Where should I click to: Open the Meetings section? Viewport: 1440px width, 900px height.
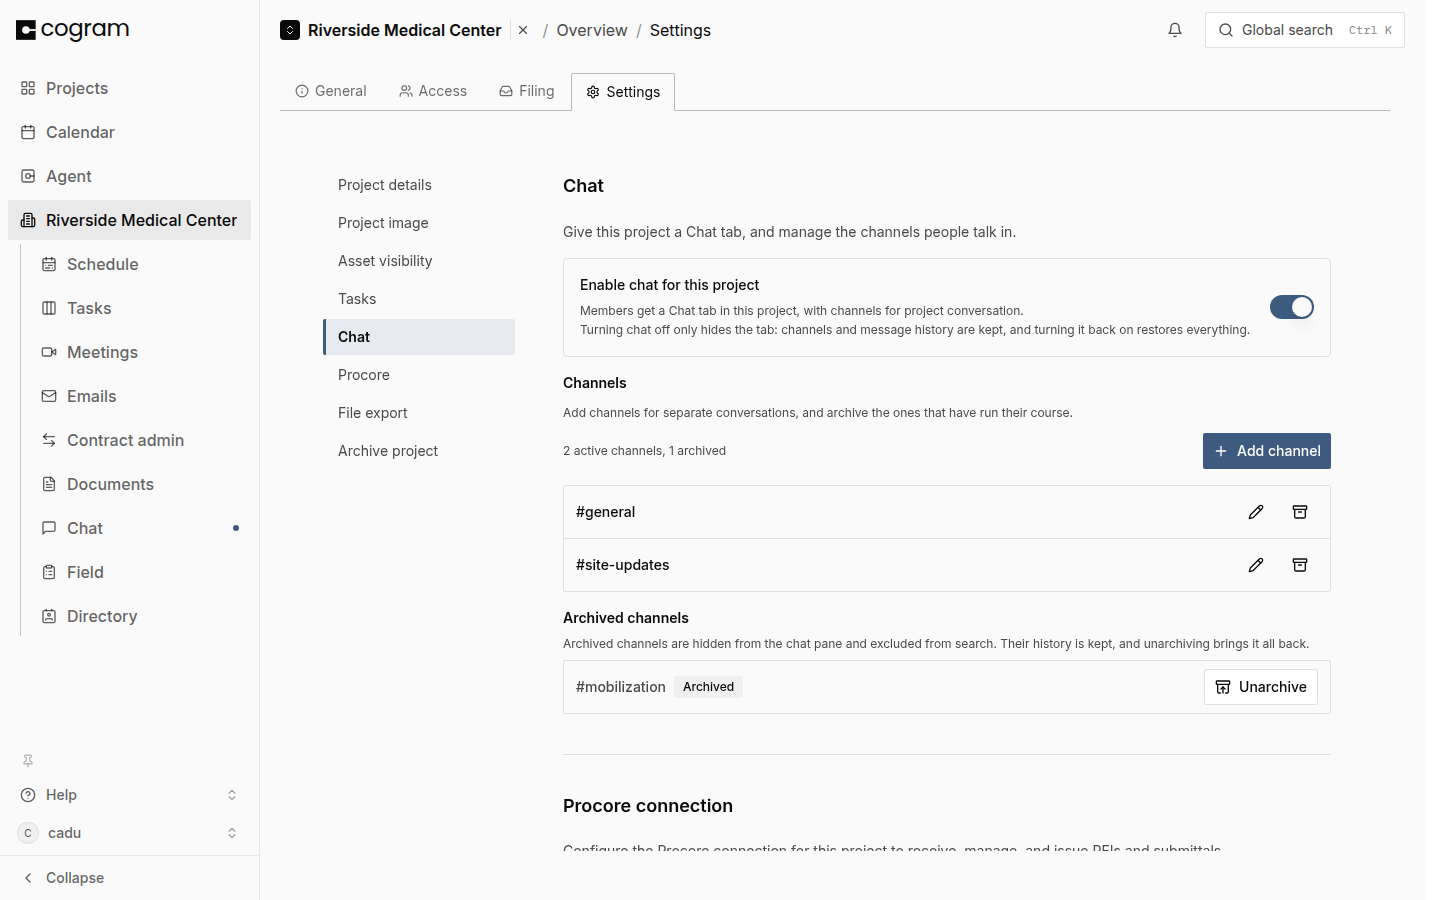coord(140,352)
